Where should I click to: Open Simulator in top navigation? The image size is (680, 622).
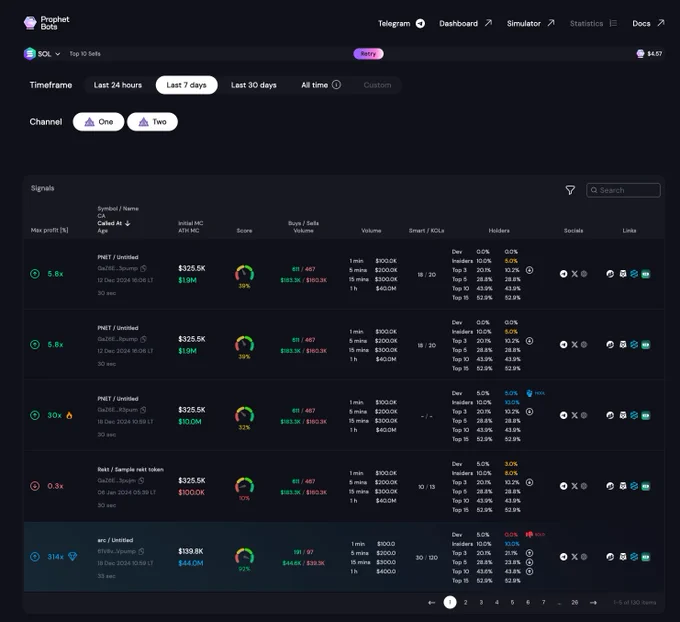[531, 23]
